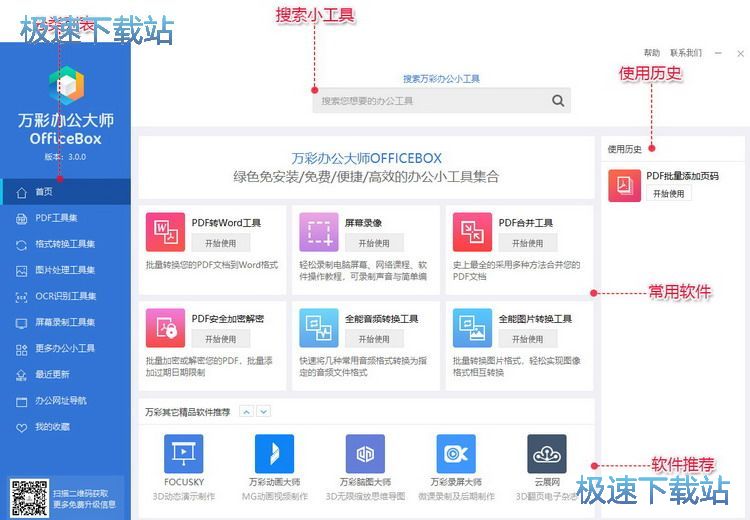This screenshot has height=520, width=750.
Task: Open the 格式转换工具集 menu item
Action: point(66,244)
